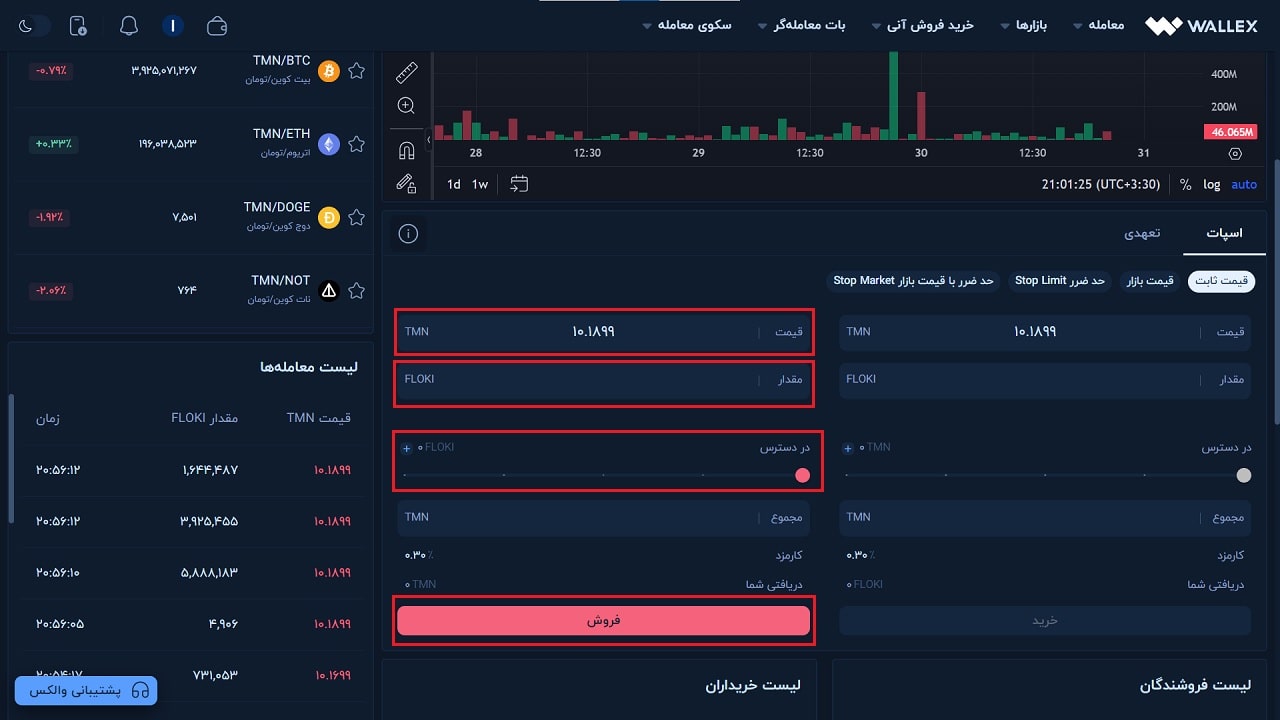Select the حد ضرر Stop Limit order type

click(1059, 281)
